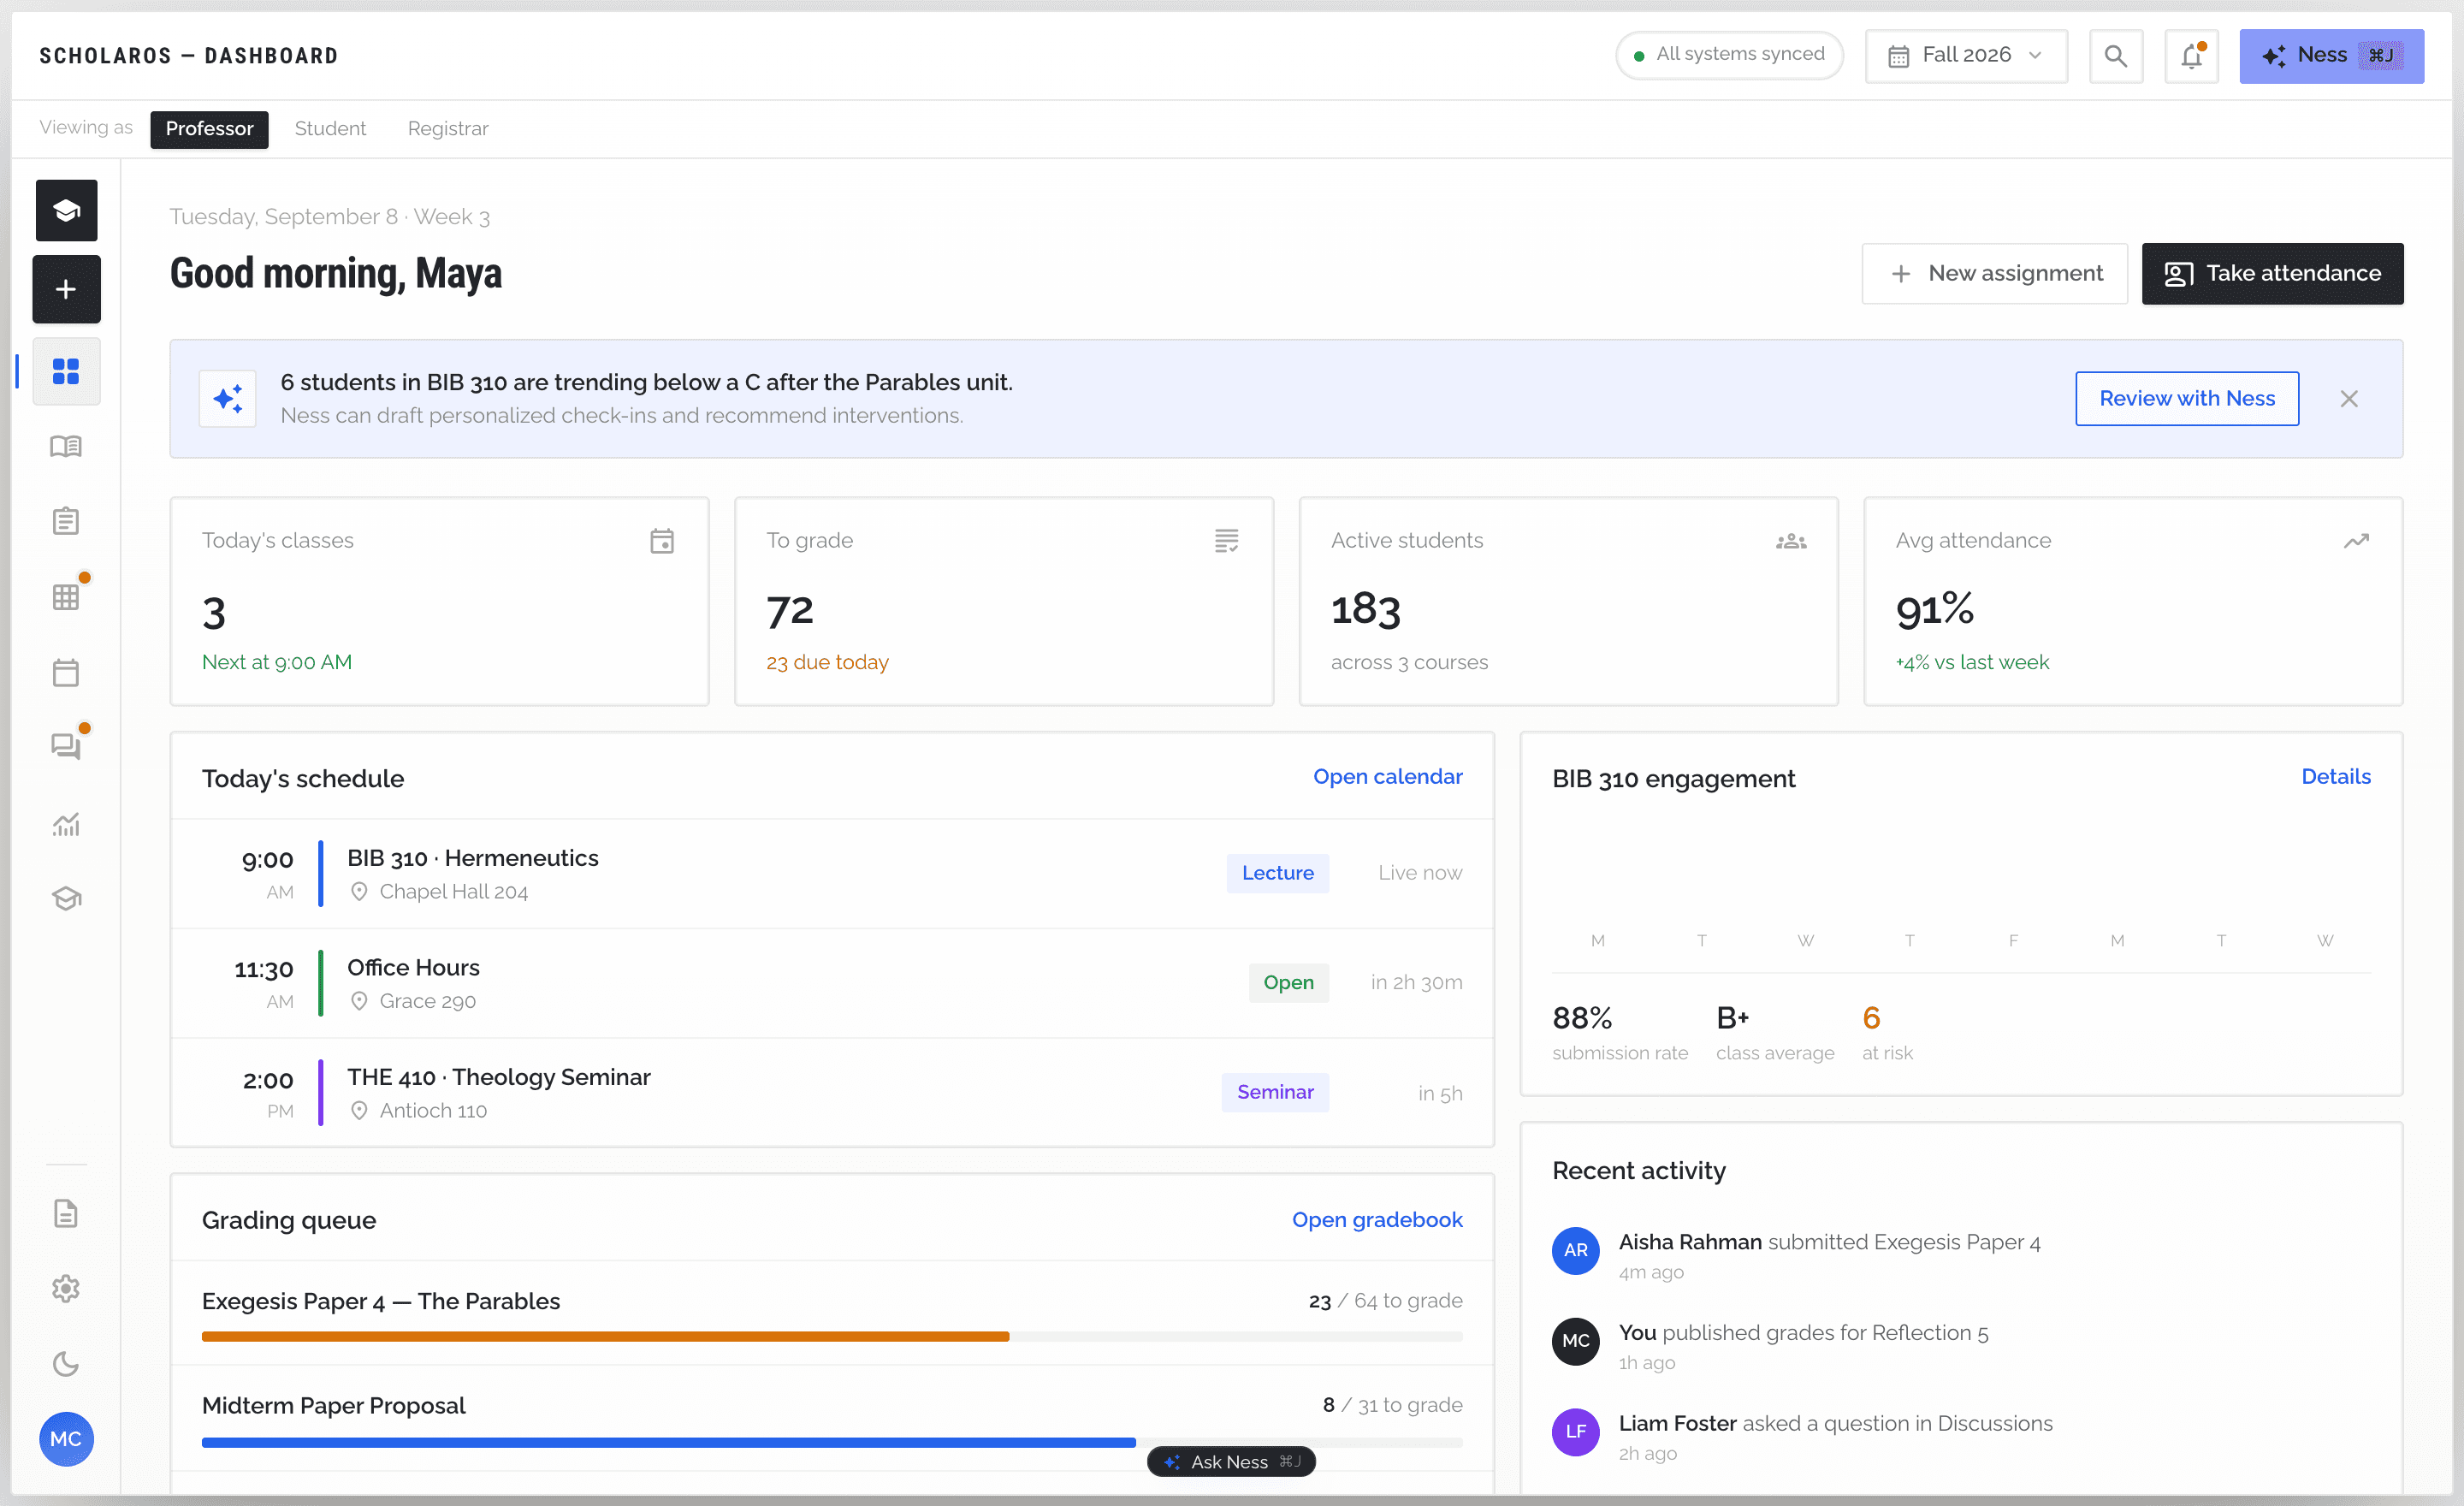Click the floating Ask Ness pill

1231,1462
